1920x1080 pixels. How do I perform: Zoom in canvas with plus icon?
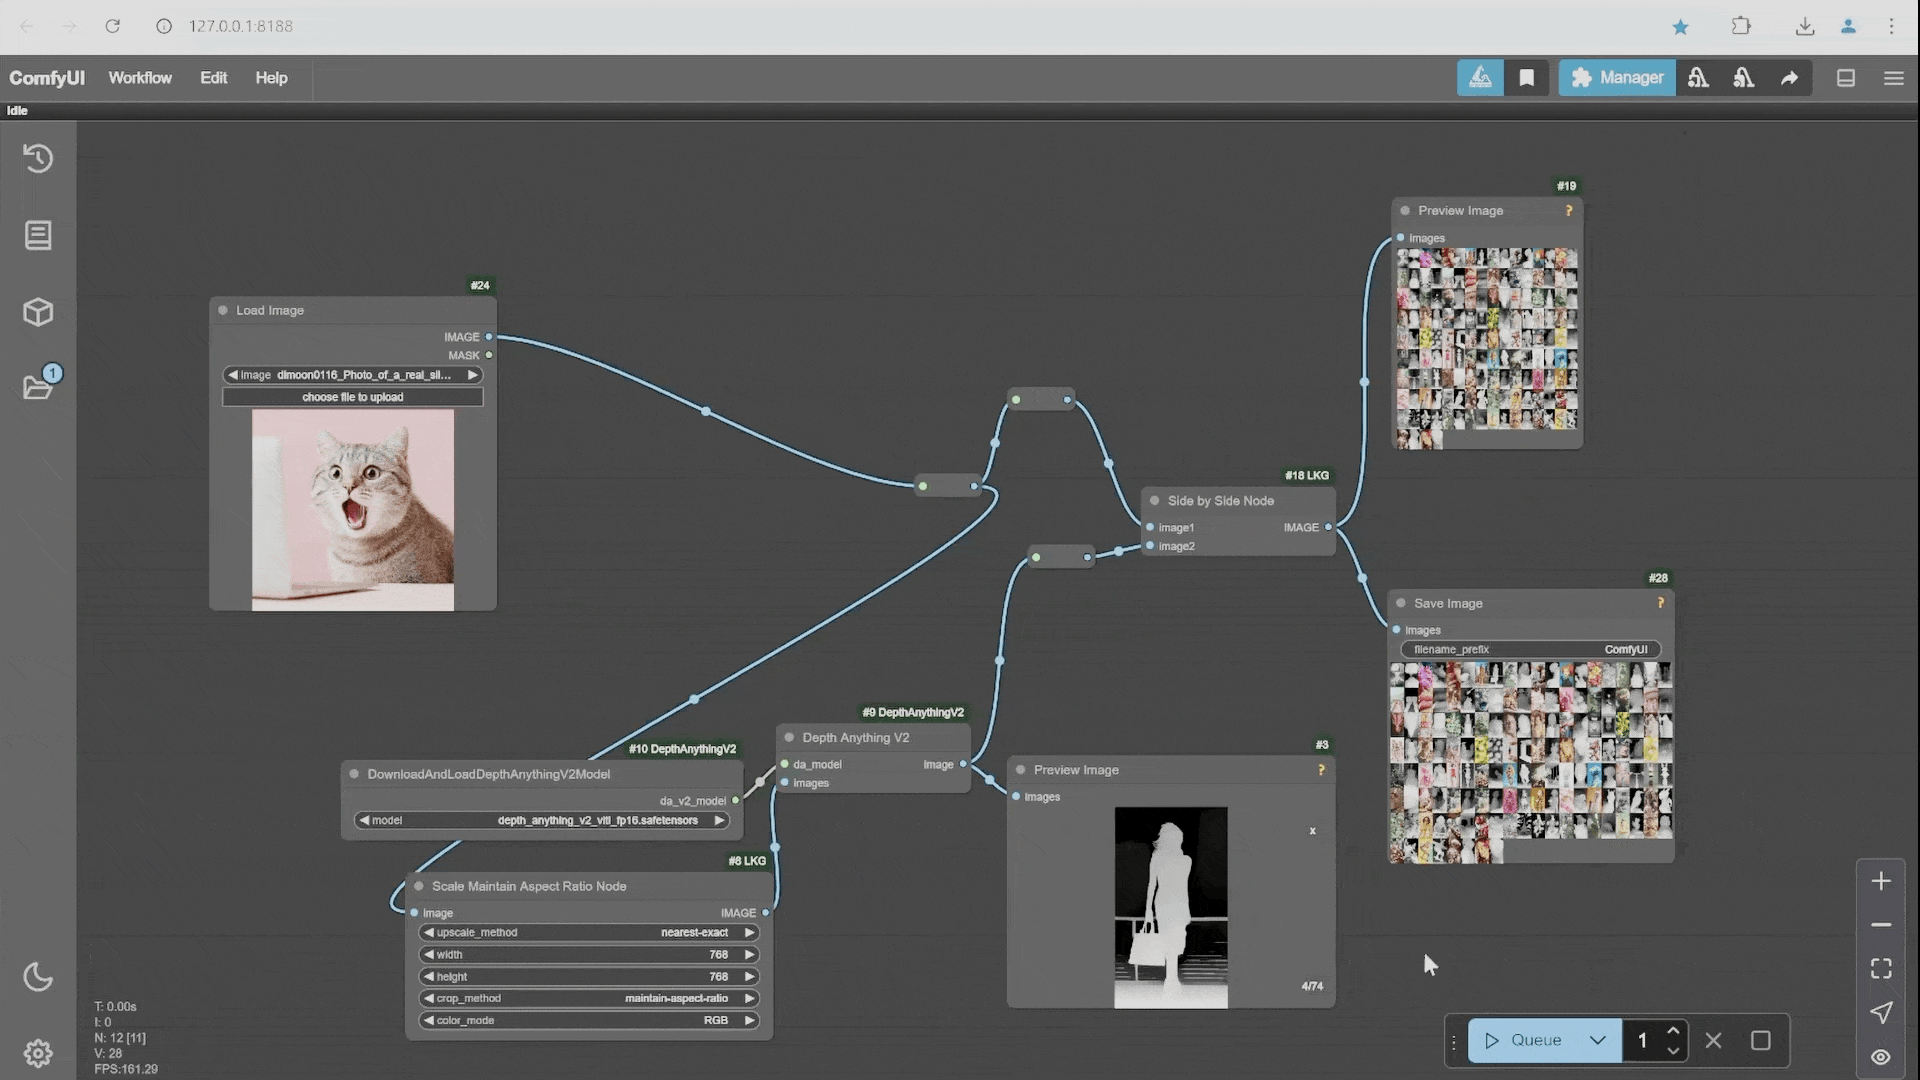[1881, 881]
